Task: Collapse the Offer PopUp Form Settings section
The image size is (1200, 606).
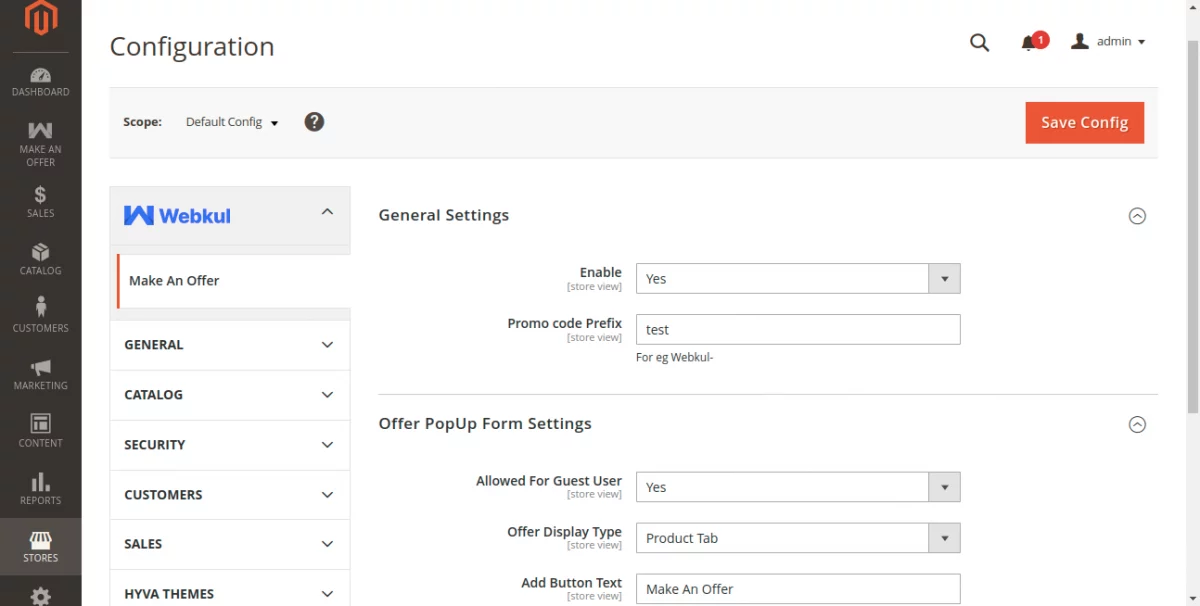Action: tap(1137, 424)
